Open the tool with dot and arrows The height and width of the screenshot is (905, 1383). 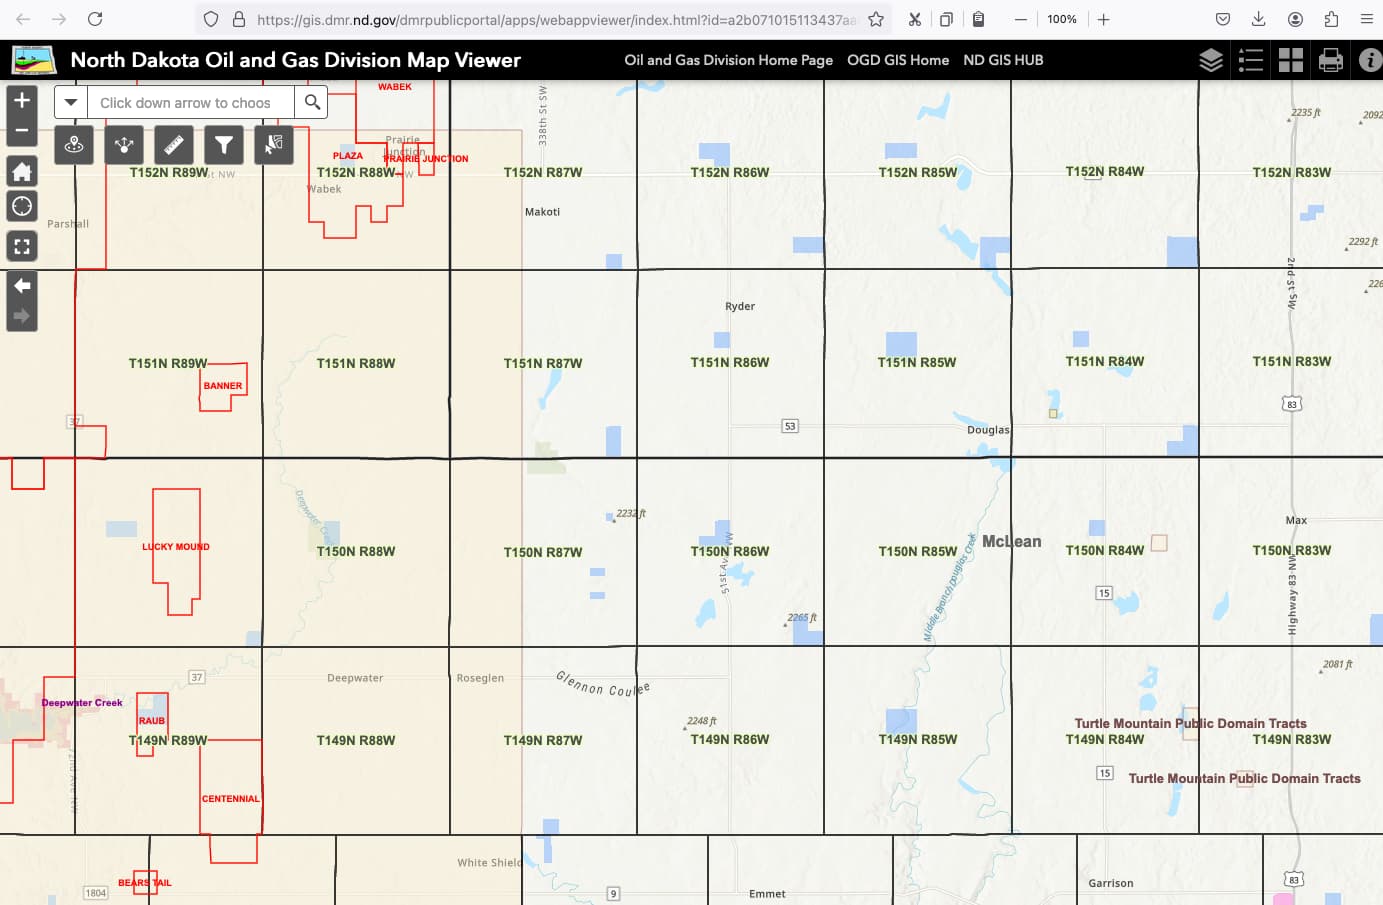click(x=124, y=145)
